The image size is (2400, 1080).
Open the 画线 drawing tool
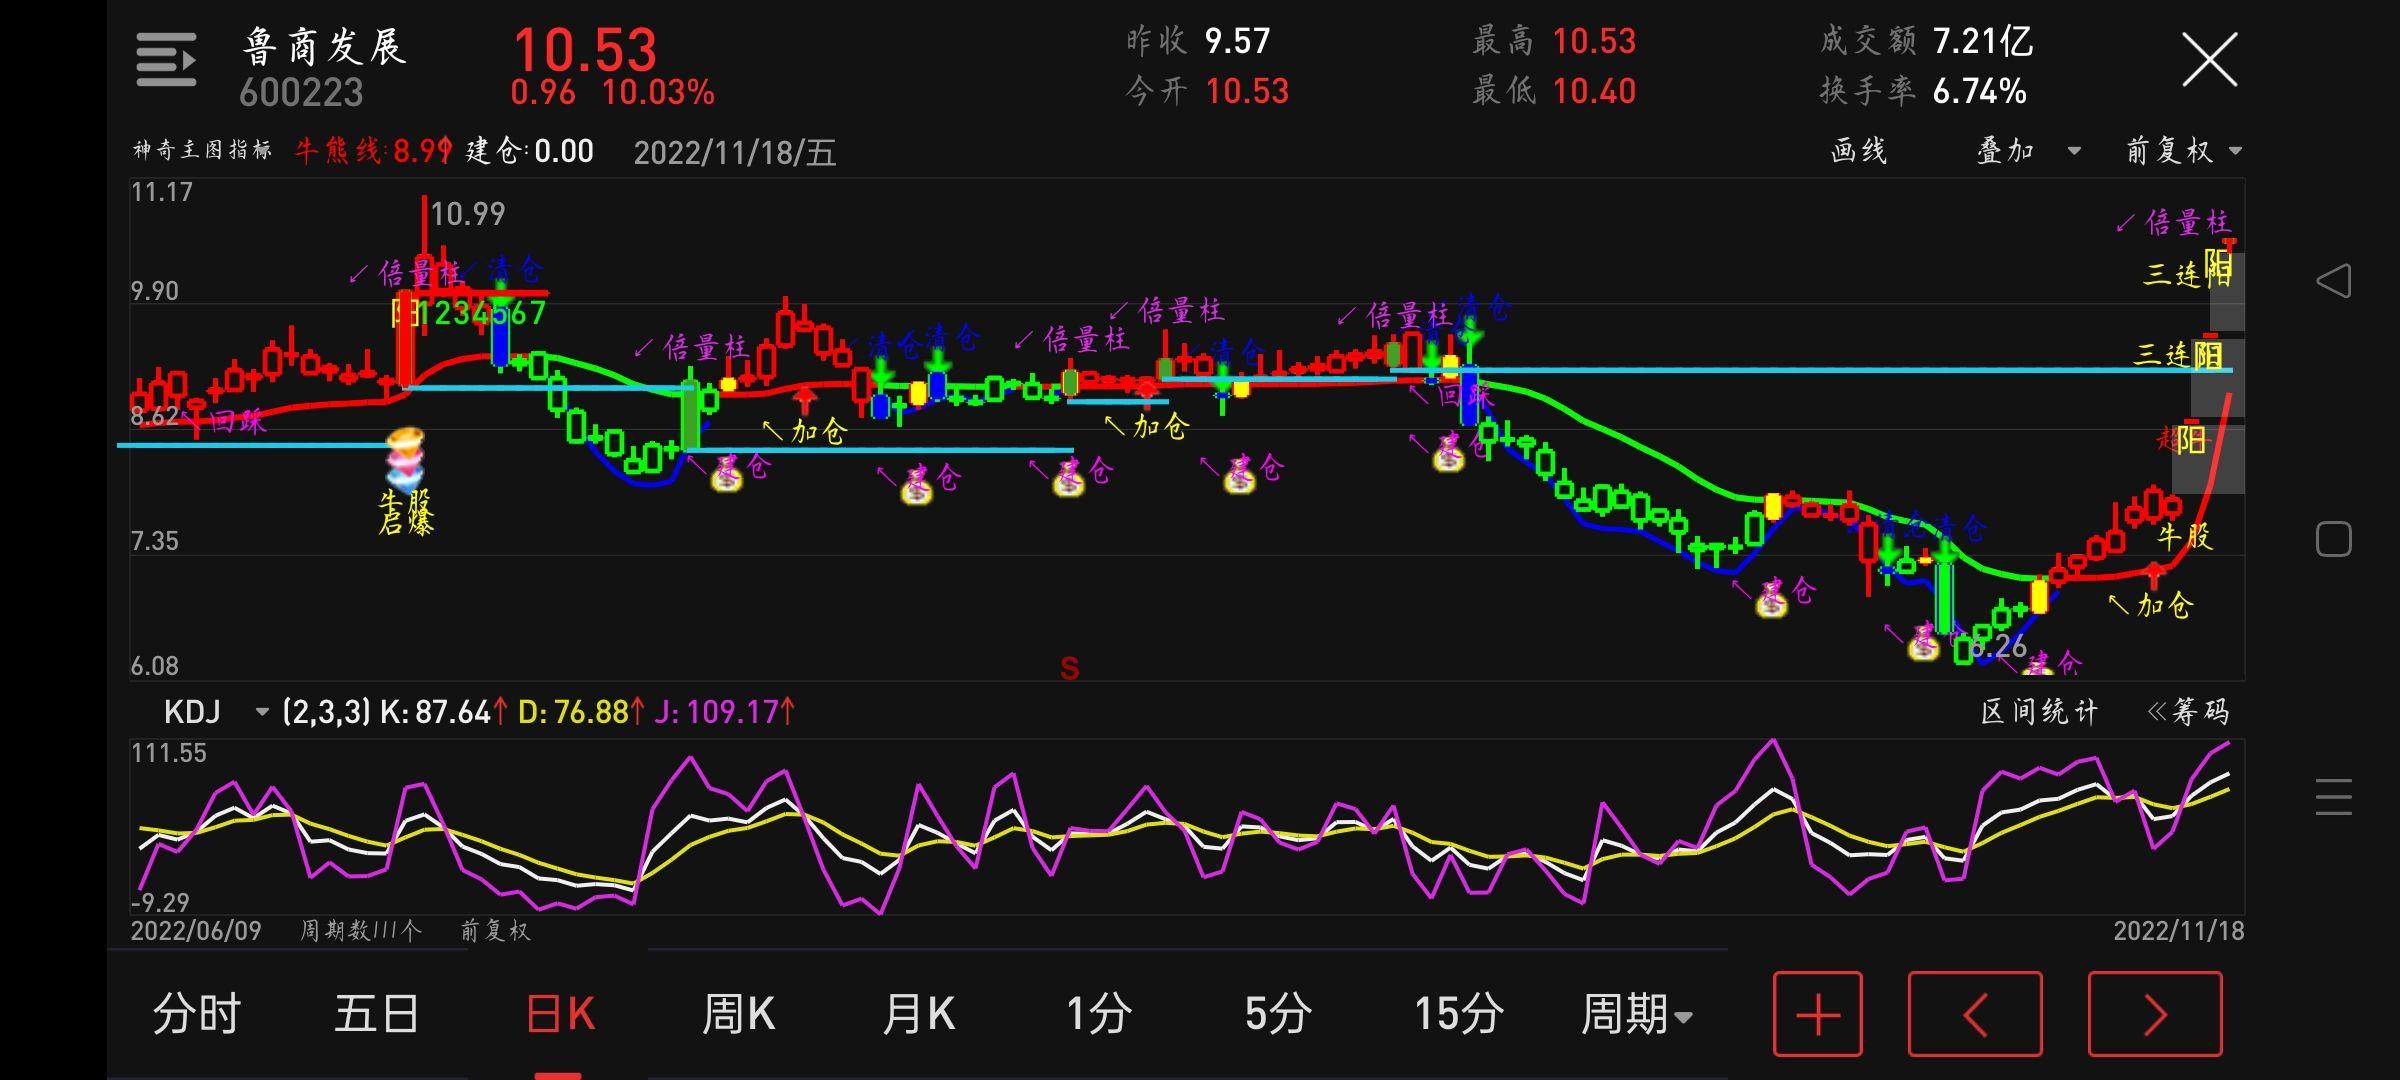1858,151
